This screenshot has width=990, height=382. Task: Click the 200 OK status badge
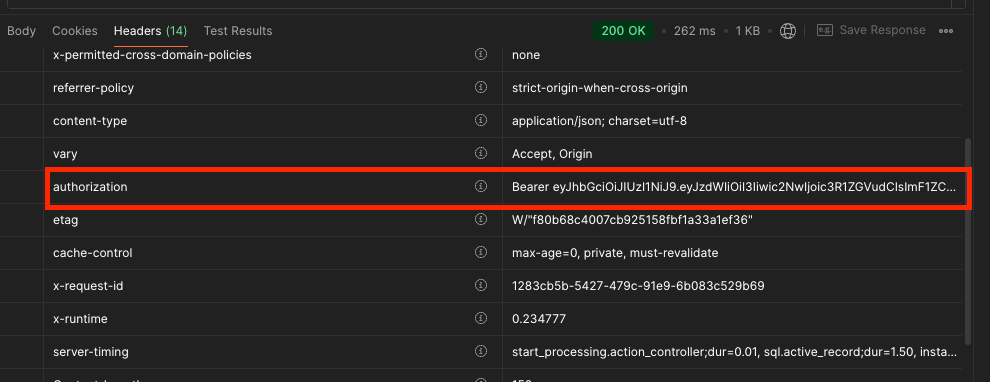click(x=623, y=30)
